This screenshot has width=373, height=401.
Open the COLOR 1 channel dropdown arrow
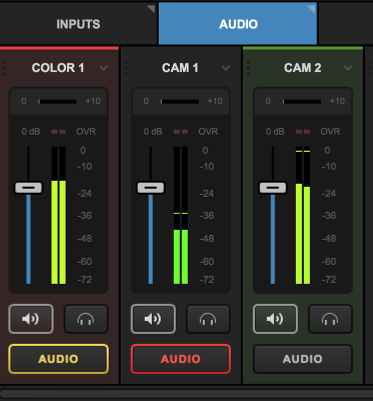(x=104, y=68)
